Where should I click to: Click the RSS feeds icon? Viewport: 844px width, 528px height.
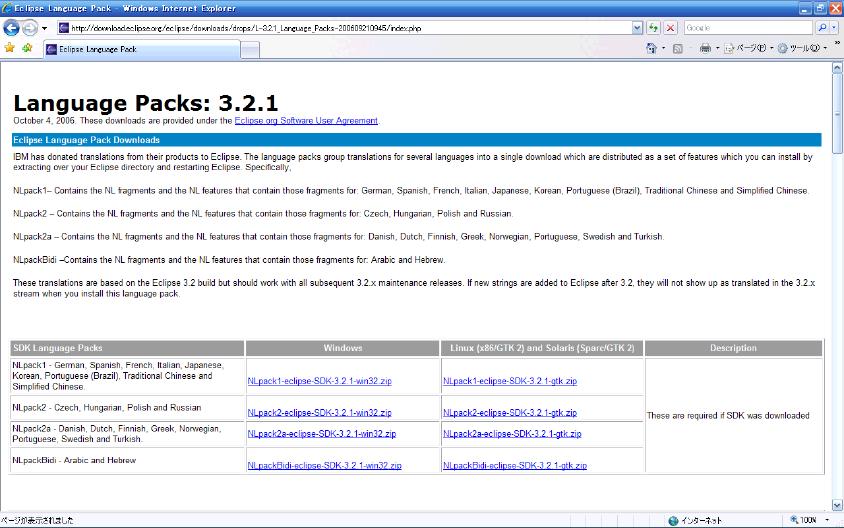pos(678,48)
